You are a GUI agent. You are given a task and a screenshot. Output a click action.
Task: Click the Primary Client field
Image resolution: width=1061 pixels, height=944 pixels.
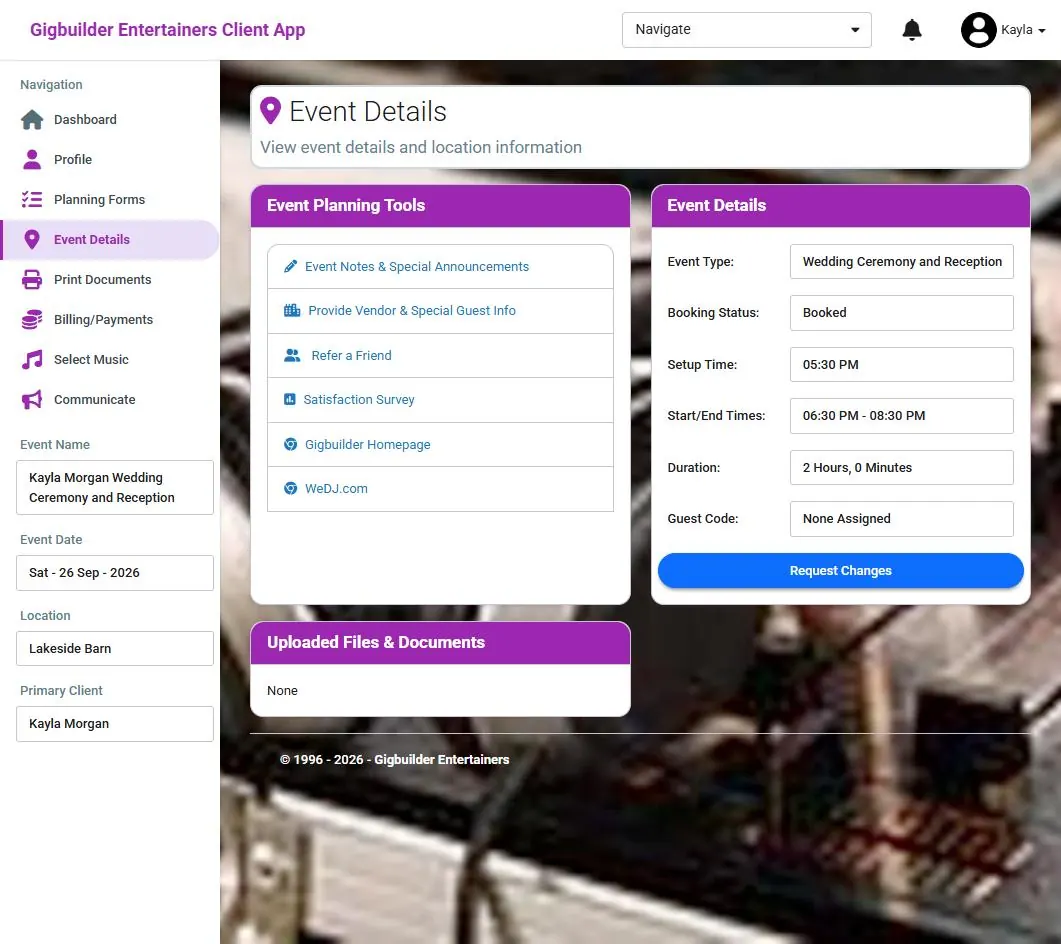tap(115, 723)
